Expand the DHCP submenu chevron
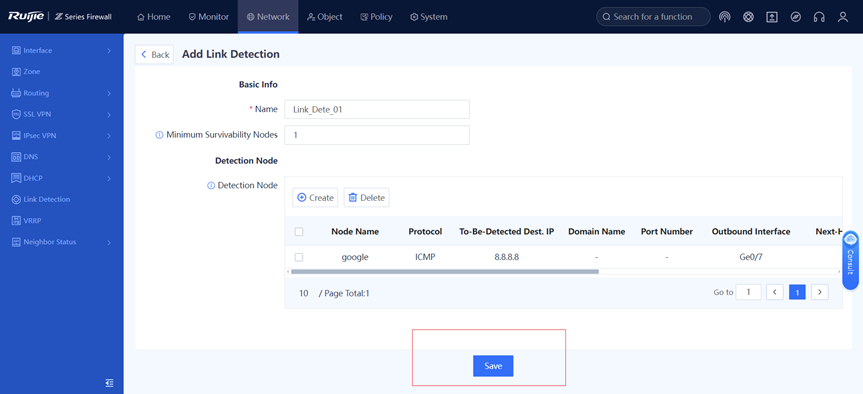 109,178
